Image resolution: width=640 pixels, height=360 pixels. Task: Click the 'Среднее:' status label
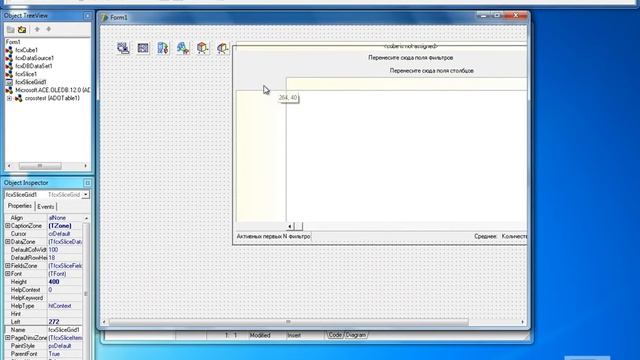pyautogui.click(x=485, y=236)
